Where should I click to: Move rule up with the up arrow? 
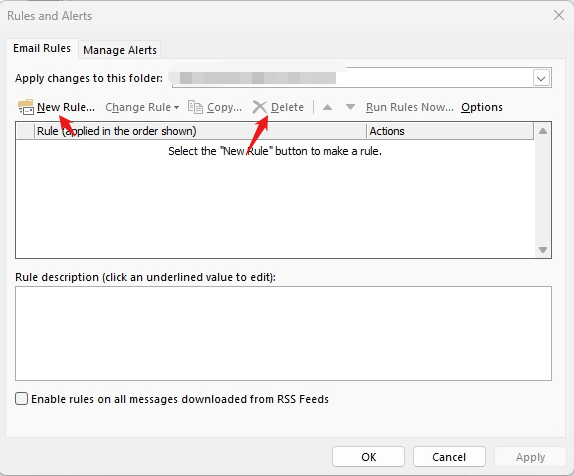328,107
